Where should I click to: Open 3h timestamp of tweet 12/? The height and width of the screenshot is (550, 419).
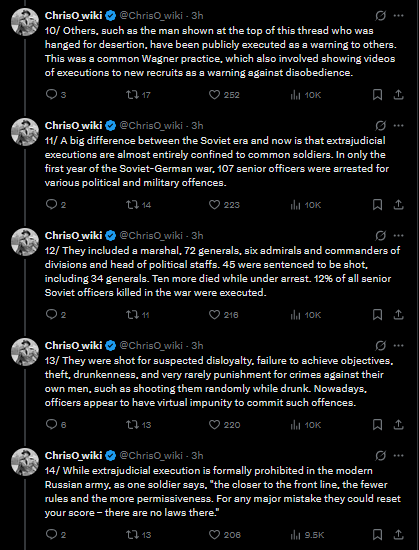click(197, 236)
